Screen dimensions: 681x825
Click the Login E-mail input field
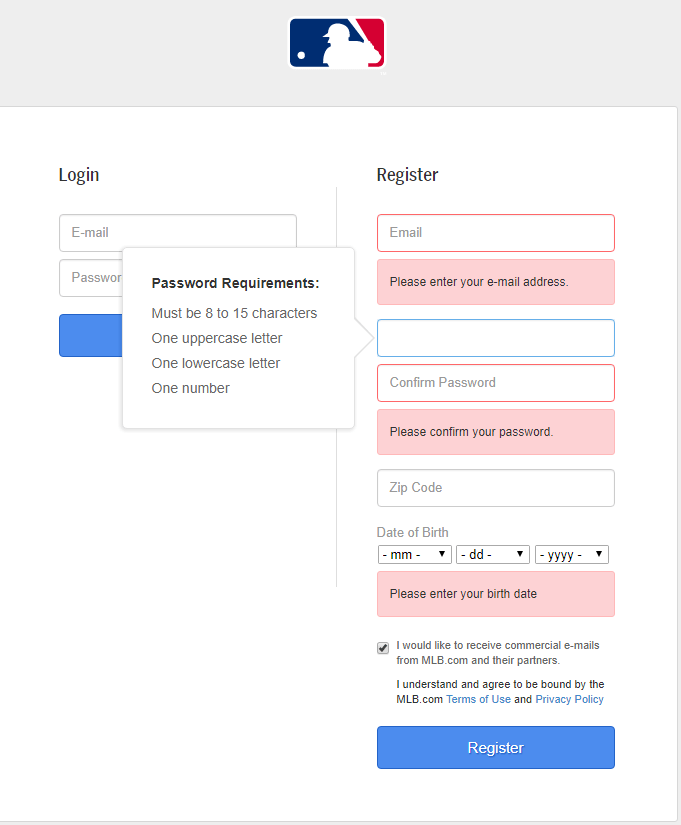point(177,232)
